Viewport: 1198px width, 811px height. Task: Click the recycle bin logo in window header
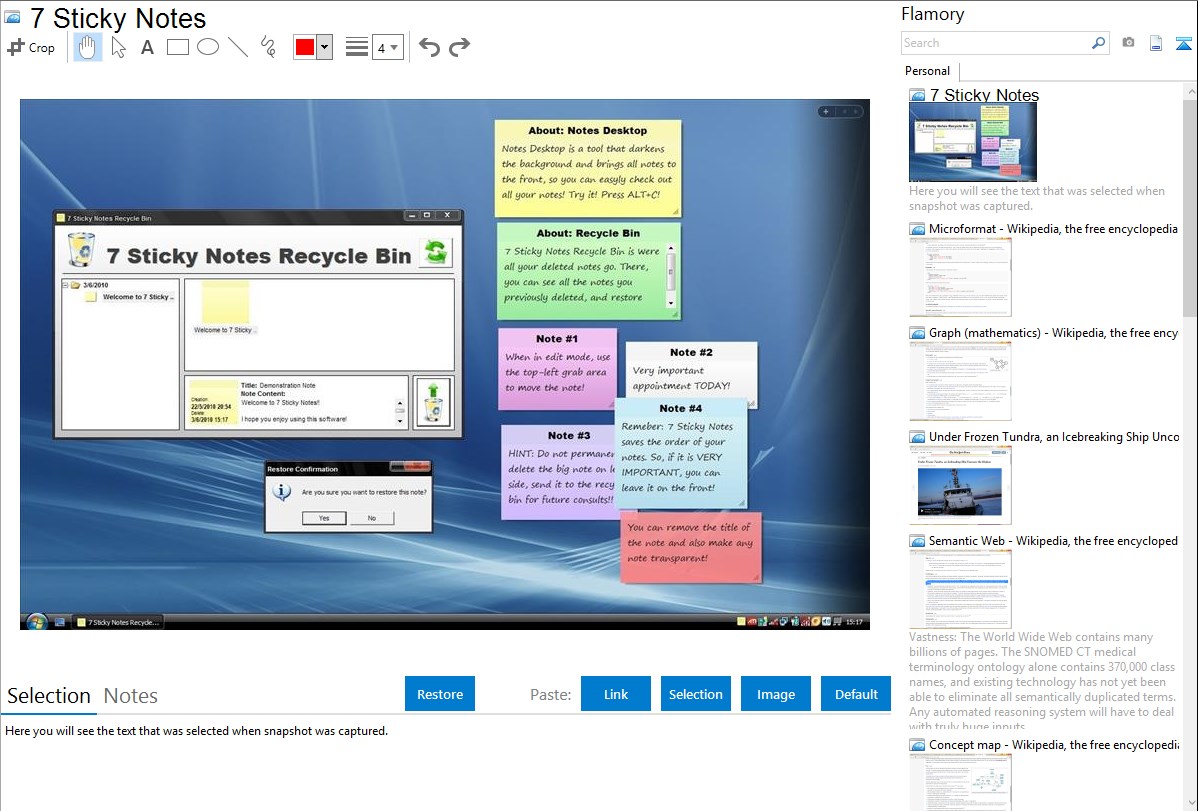coord(81,250)
